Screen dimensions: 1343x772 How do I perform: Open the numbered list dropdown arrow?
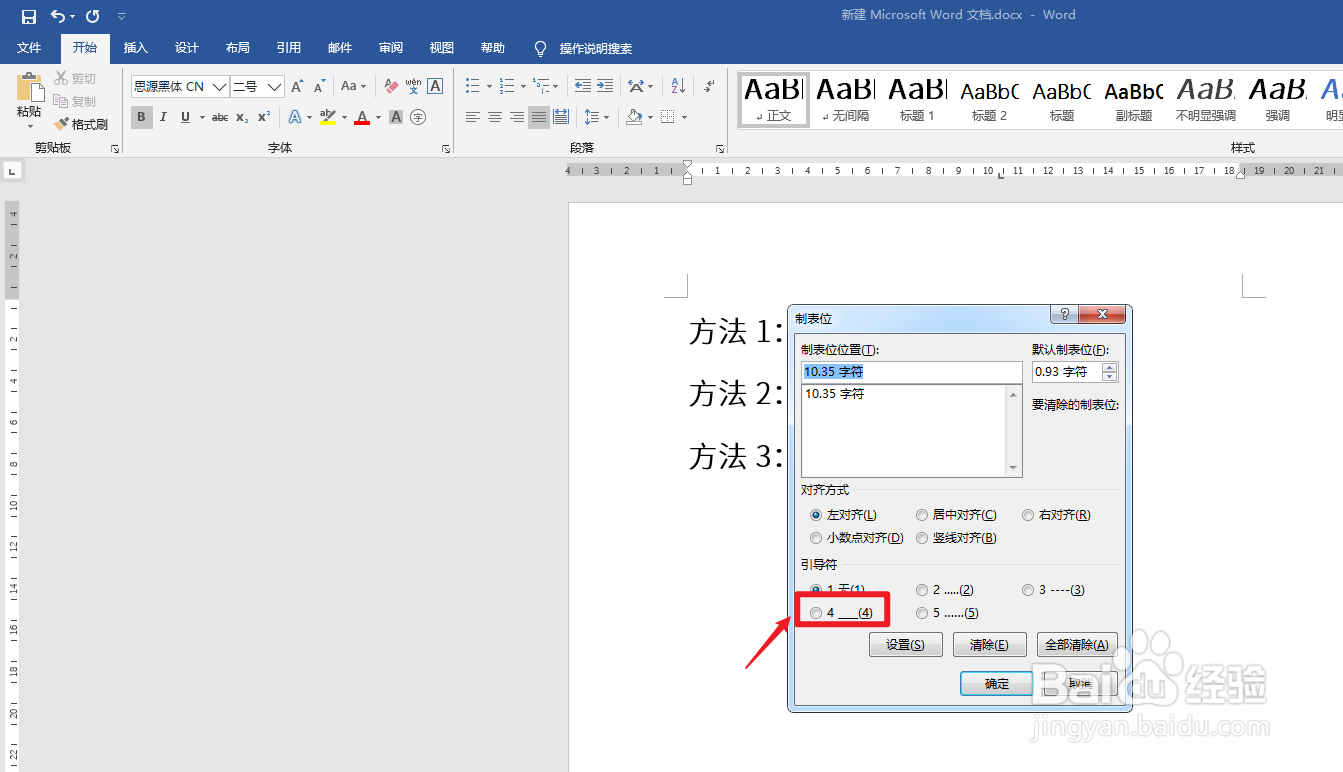[523, 87]
